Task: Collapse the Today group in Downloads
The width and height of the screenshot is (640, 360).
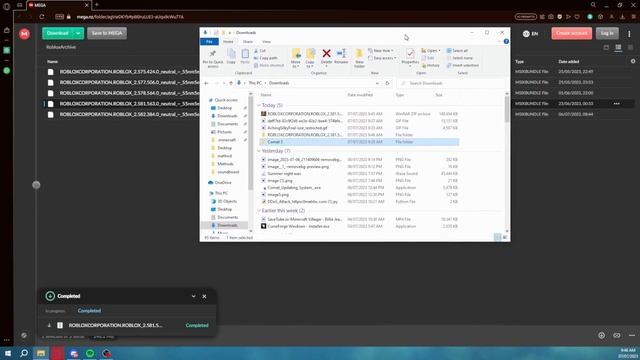Action: pos(259,105)
